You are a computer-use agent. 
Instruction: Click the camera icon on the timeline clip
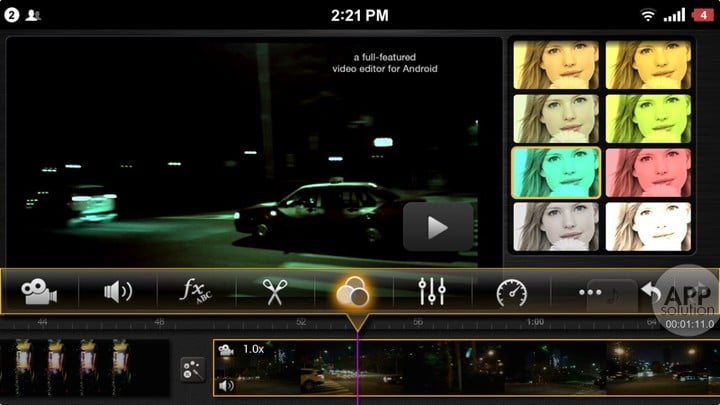226,350
